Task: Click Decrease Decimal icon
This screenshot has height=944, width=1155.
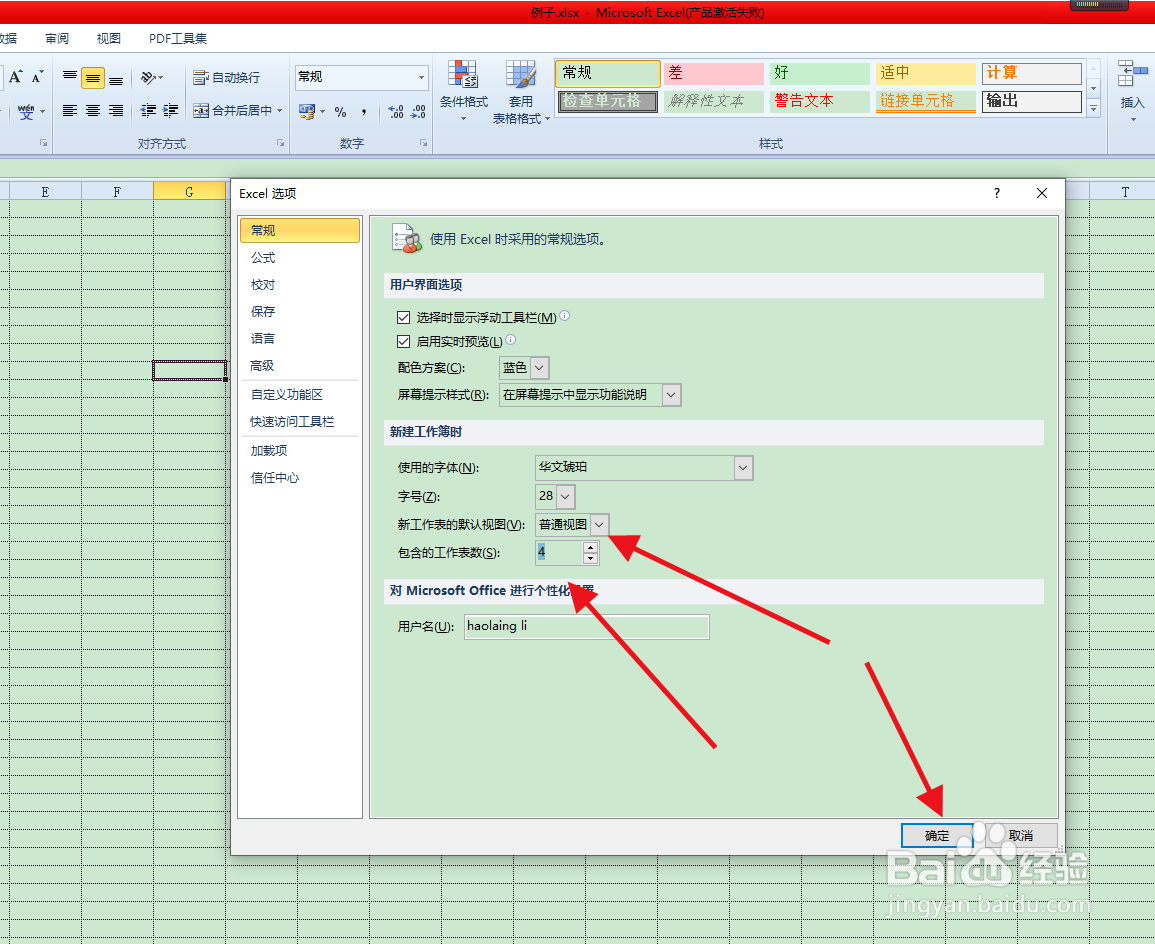Action: 418,111
